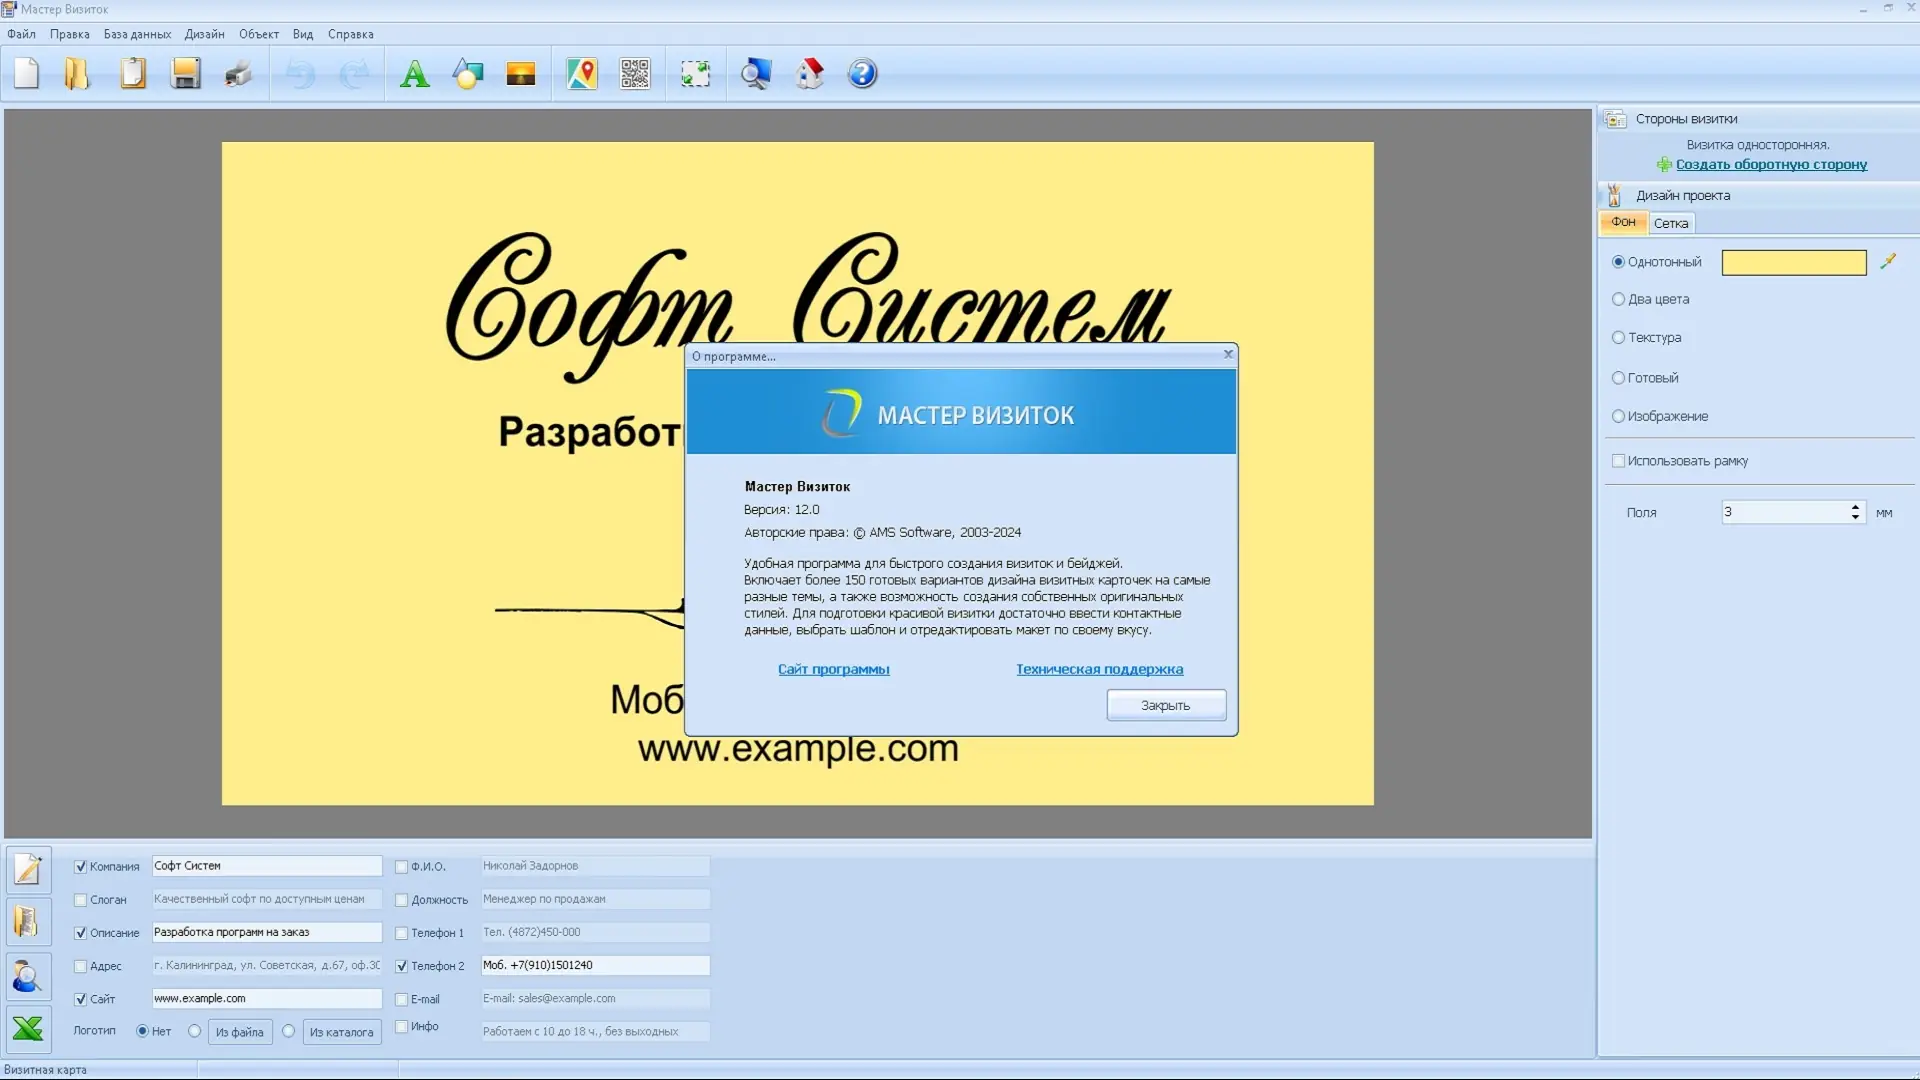Open the QR code insertion tool
Screen dimensions: 1920x1080
pos(636,73)
